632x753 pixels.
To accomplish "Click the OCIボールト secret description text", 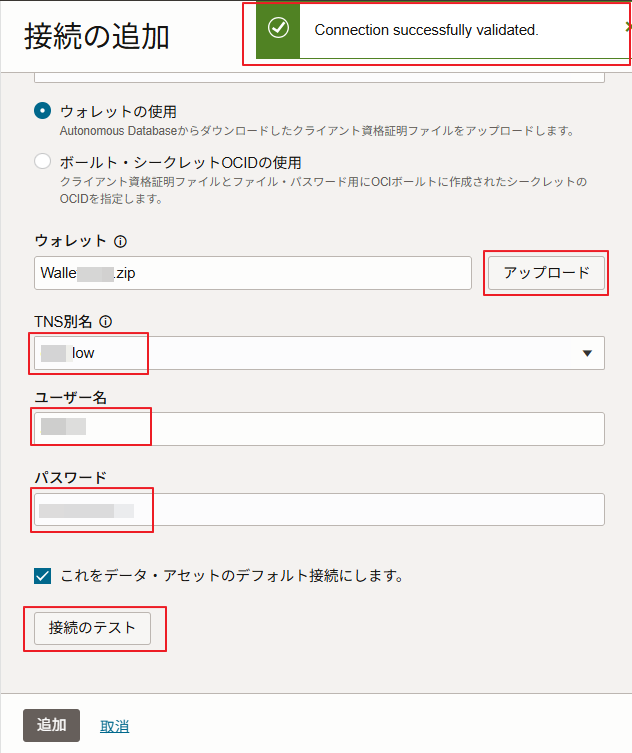I will 323,190.
